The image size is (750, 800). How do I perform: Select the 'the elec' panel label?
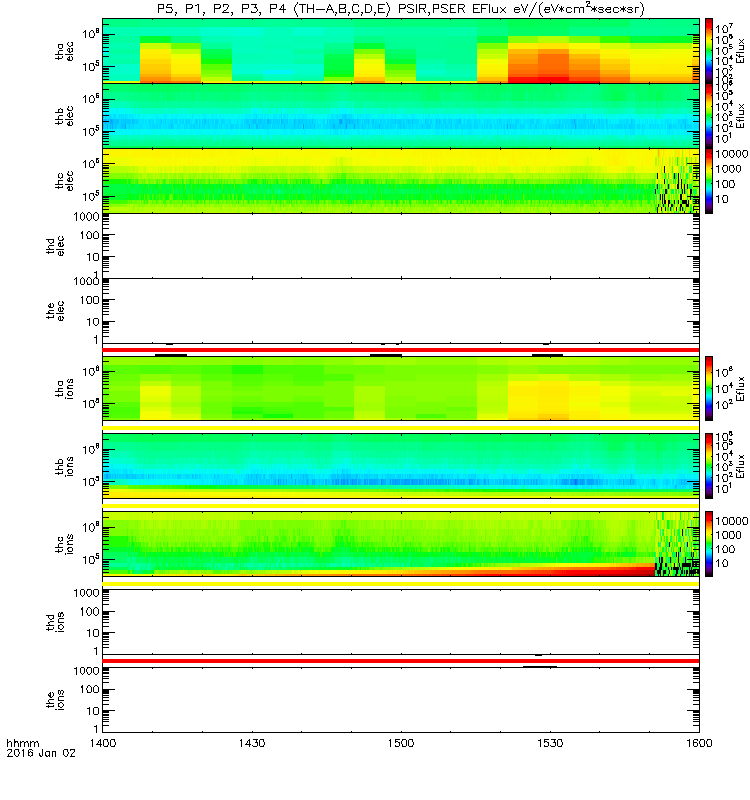tap(55, 311)
